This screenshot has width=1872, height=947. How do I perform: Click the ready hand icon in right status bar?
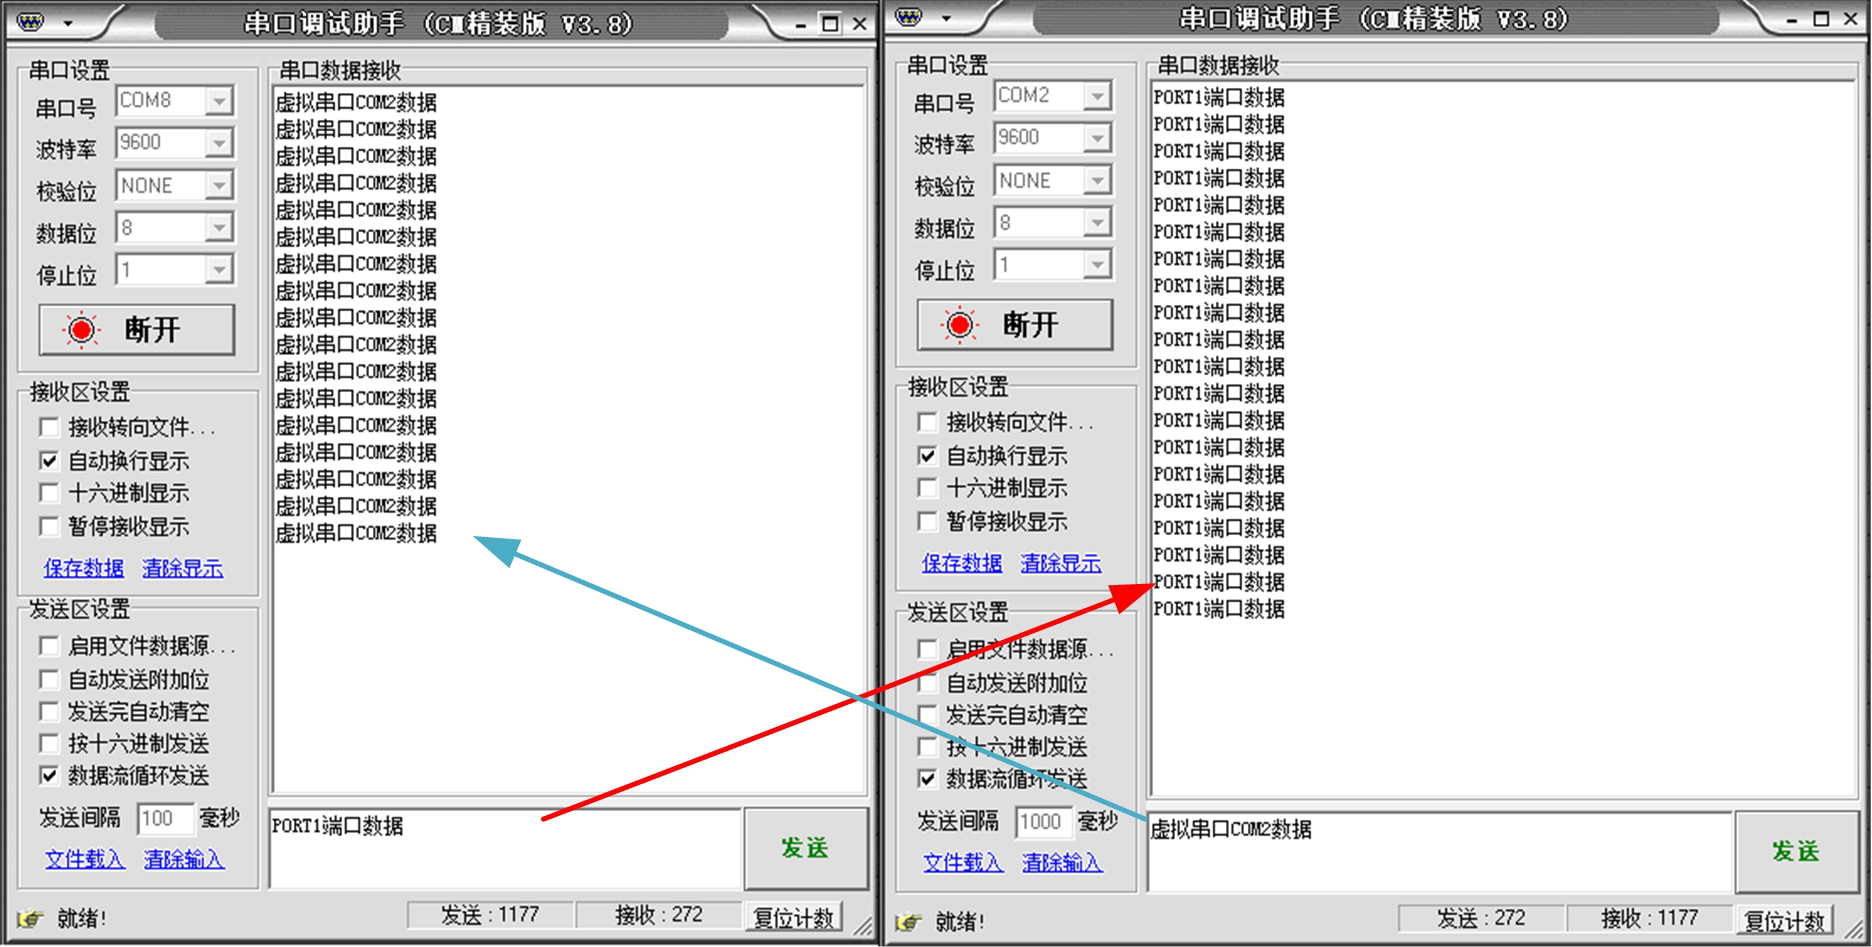(906, 923)
